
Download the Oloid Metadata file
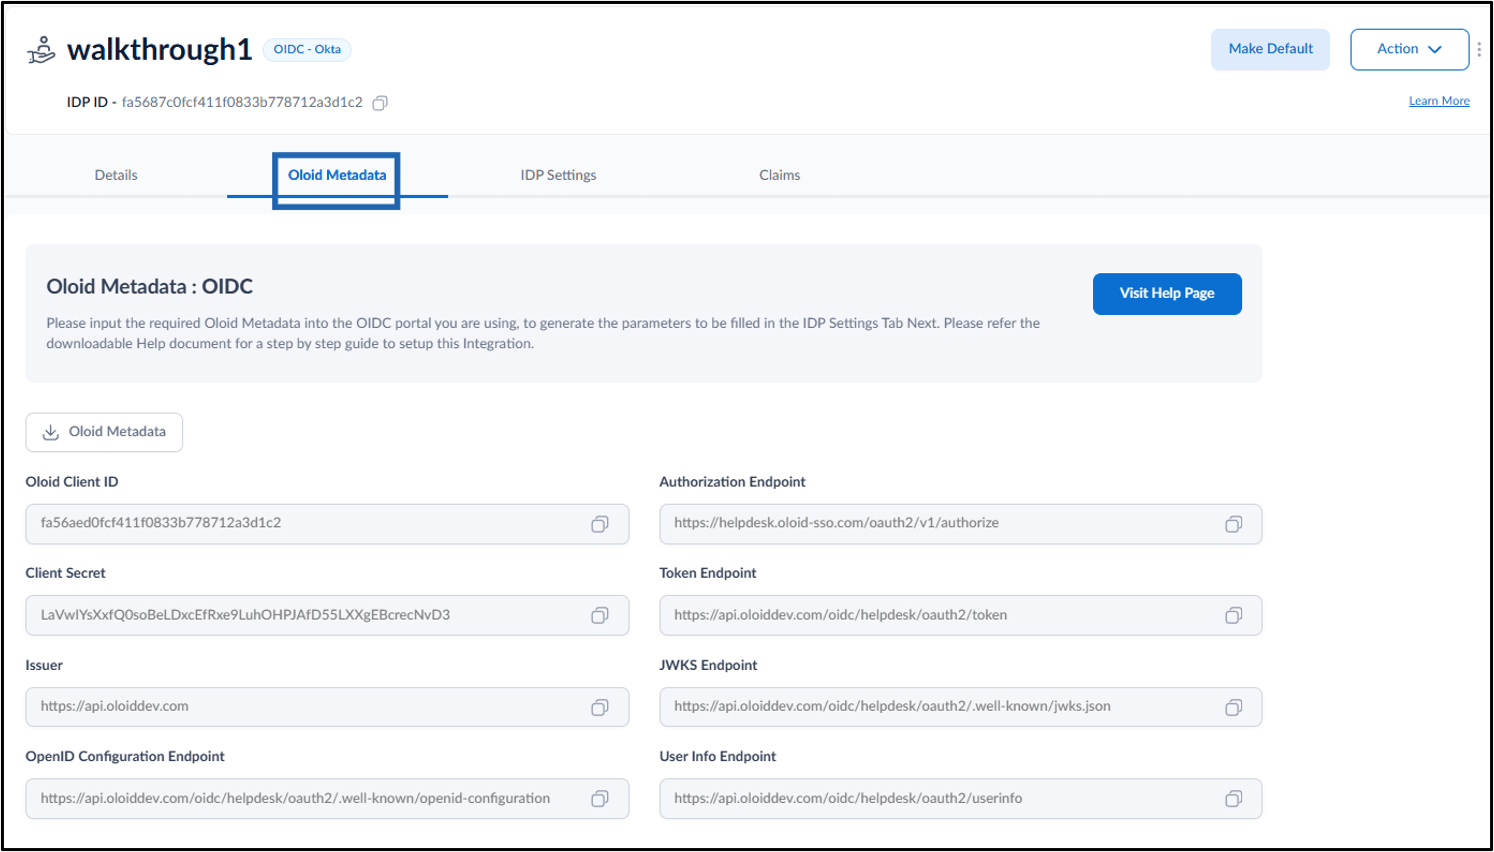click(104, 432)
